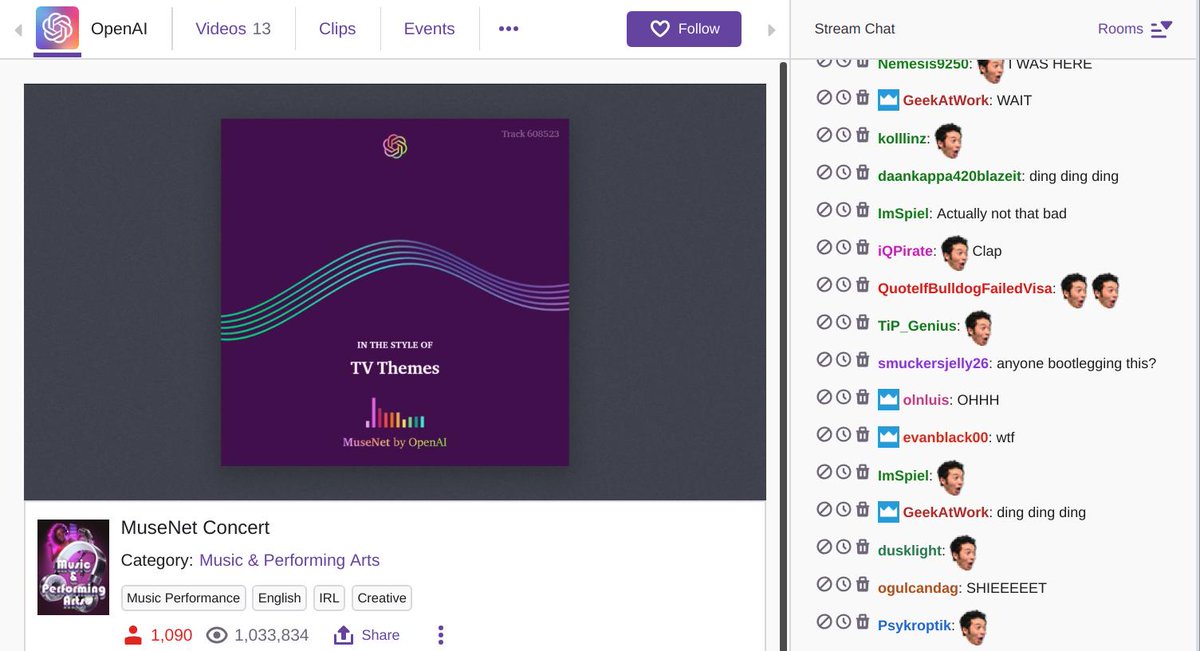Follow the OpenAI channel

(x=684, y=29)
